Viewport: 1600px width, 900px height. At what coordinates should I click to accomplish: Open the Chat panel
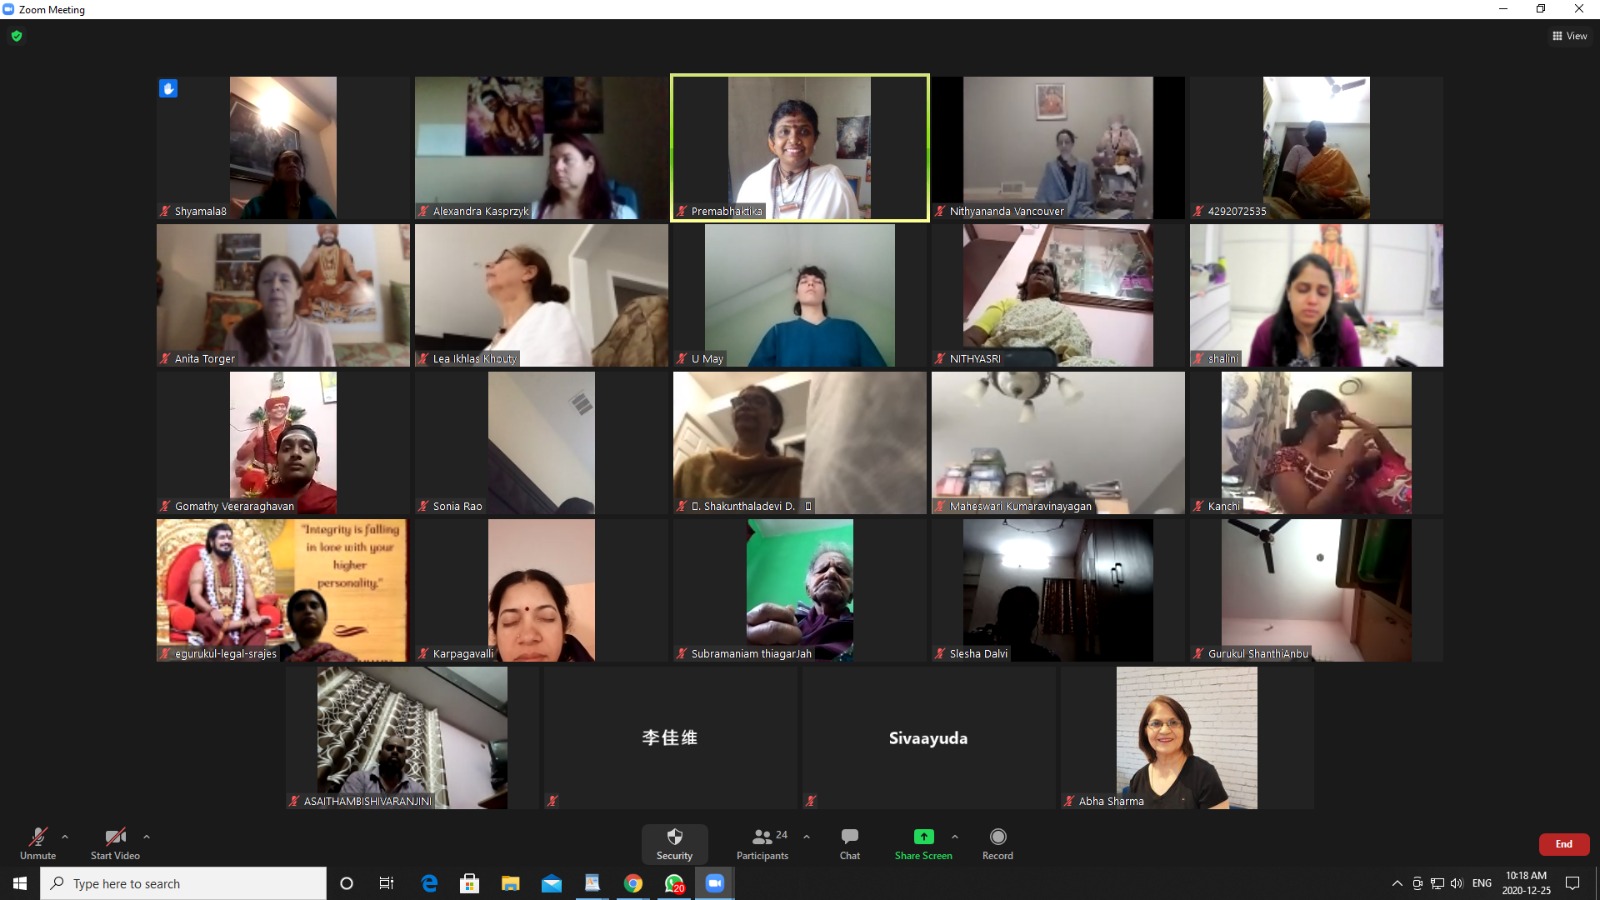click(x=849, y=843)
